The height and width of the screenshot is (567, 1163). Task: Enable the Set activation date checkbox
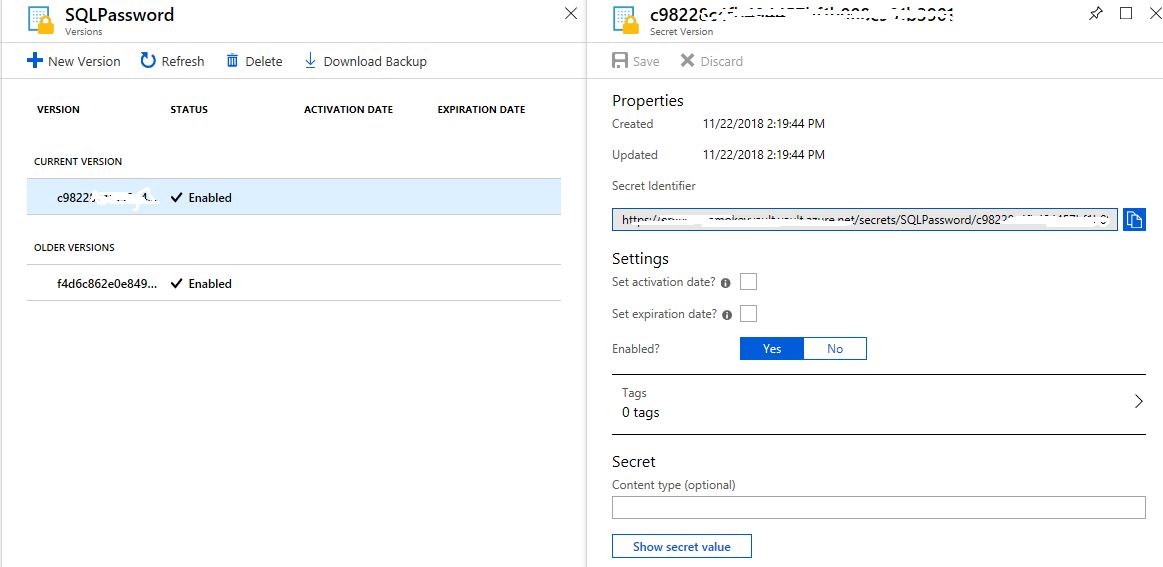[x=748, y=281]
